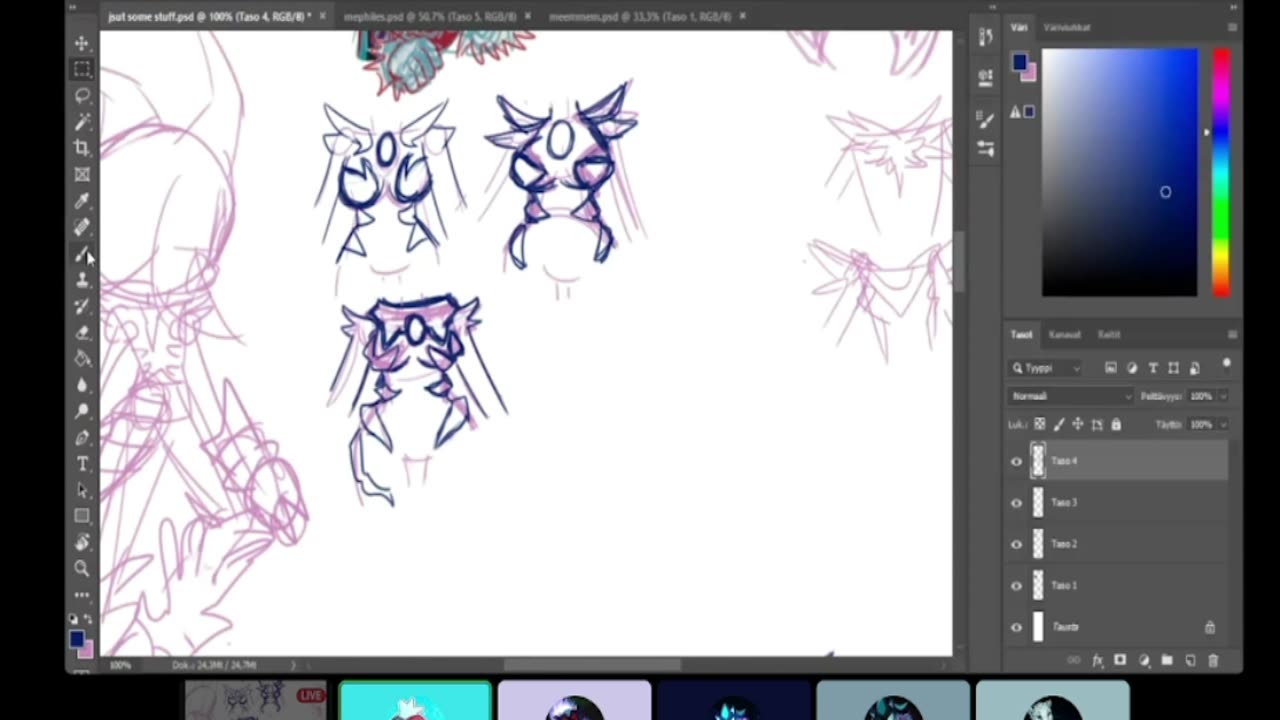Image resolution: width=1280 pixels, height=720 pixels.
Task: Open the Layers panel options menu
Action: (1232, 334)
